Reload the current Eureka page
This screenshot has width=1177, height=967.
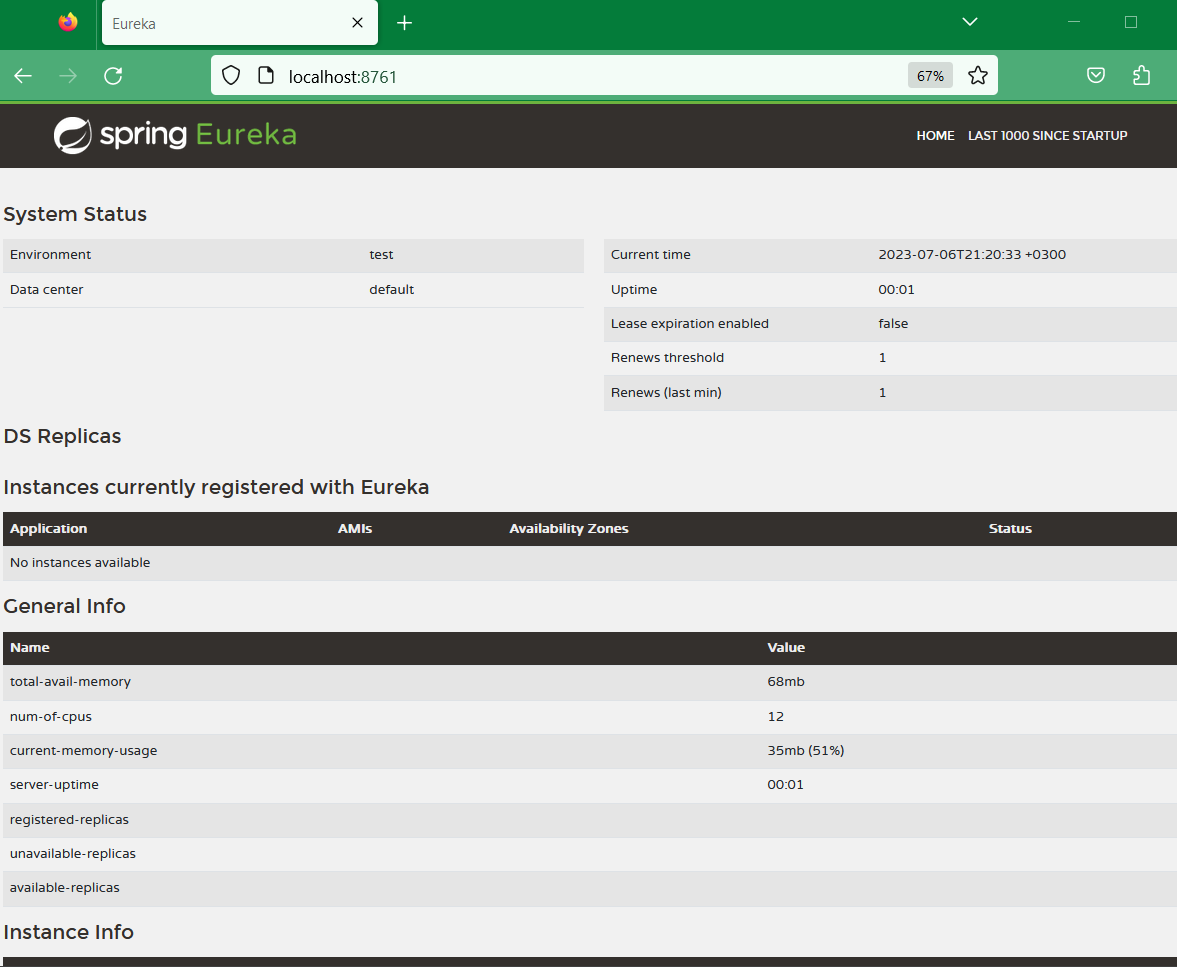click(x=113, y=76)
